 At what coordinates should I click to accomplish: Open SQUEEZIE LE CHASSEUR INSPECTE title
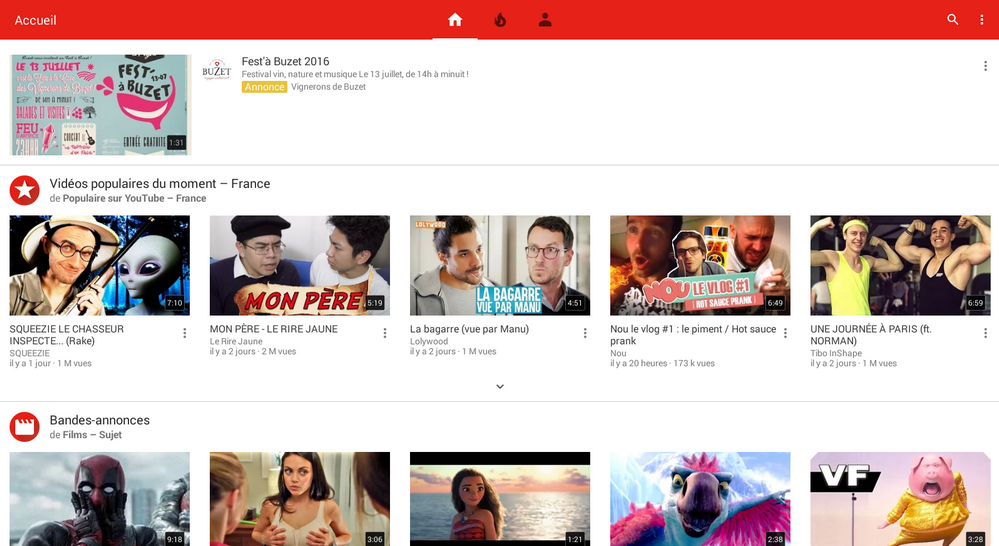[x=66, y=334]
